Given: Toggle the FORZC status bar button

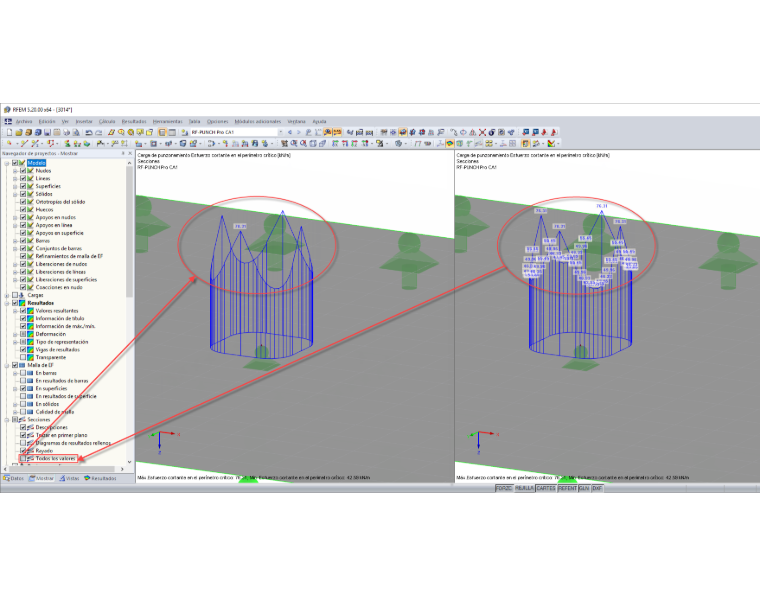Looking at the screenshot, I should pyautogui.click(x=504, y=488).
